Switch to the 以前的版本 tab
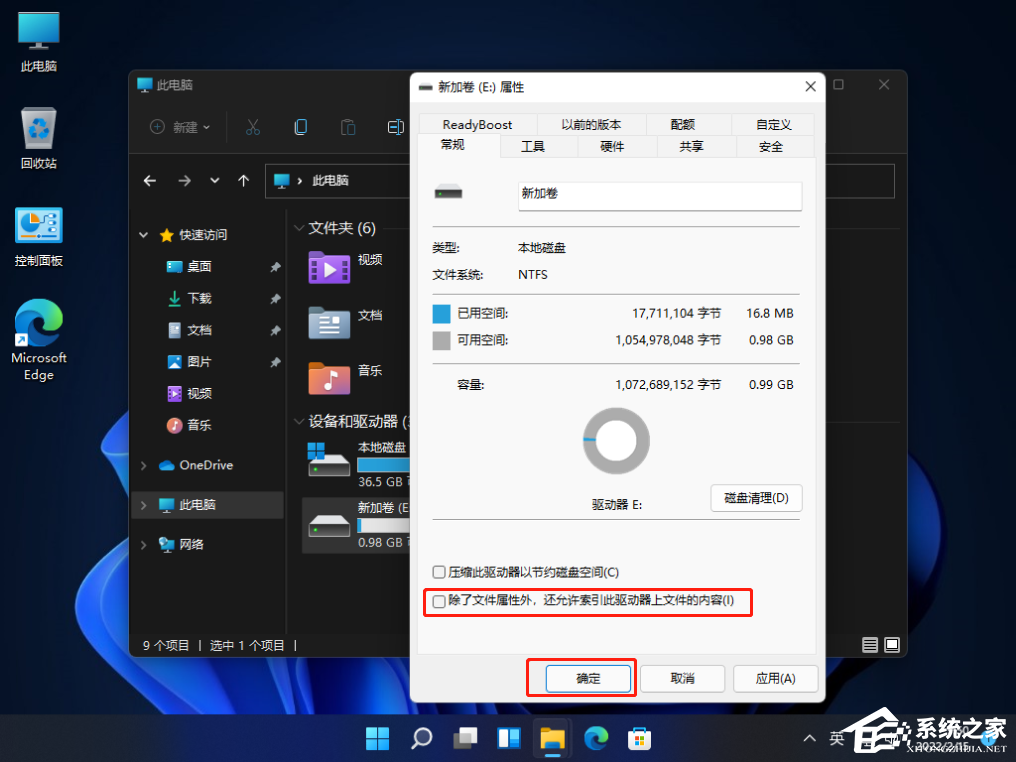Image resolution: width=1016 pixels, height=762 pixels. pos(591,124)
